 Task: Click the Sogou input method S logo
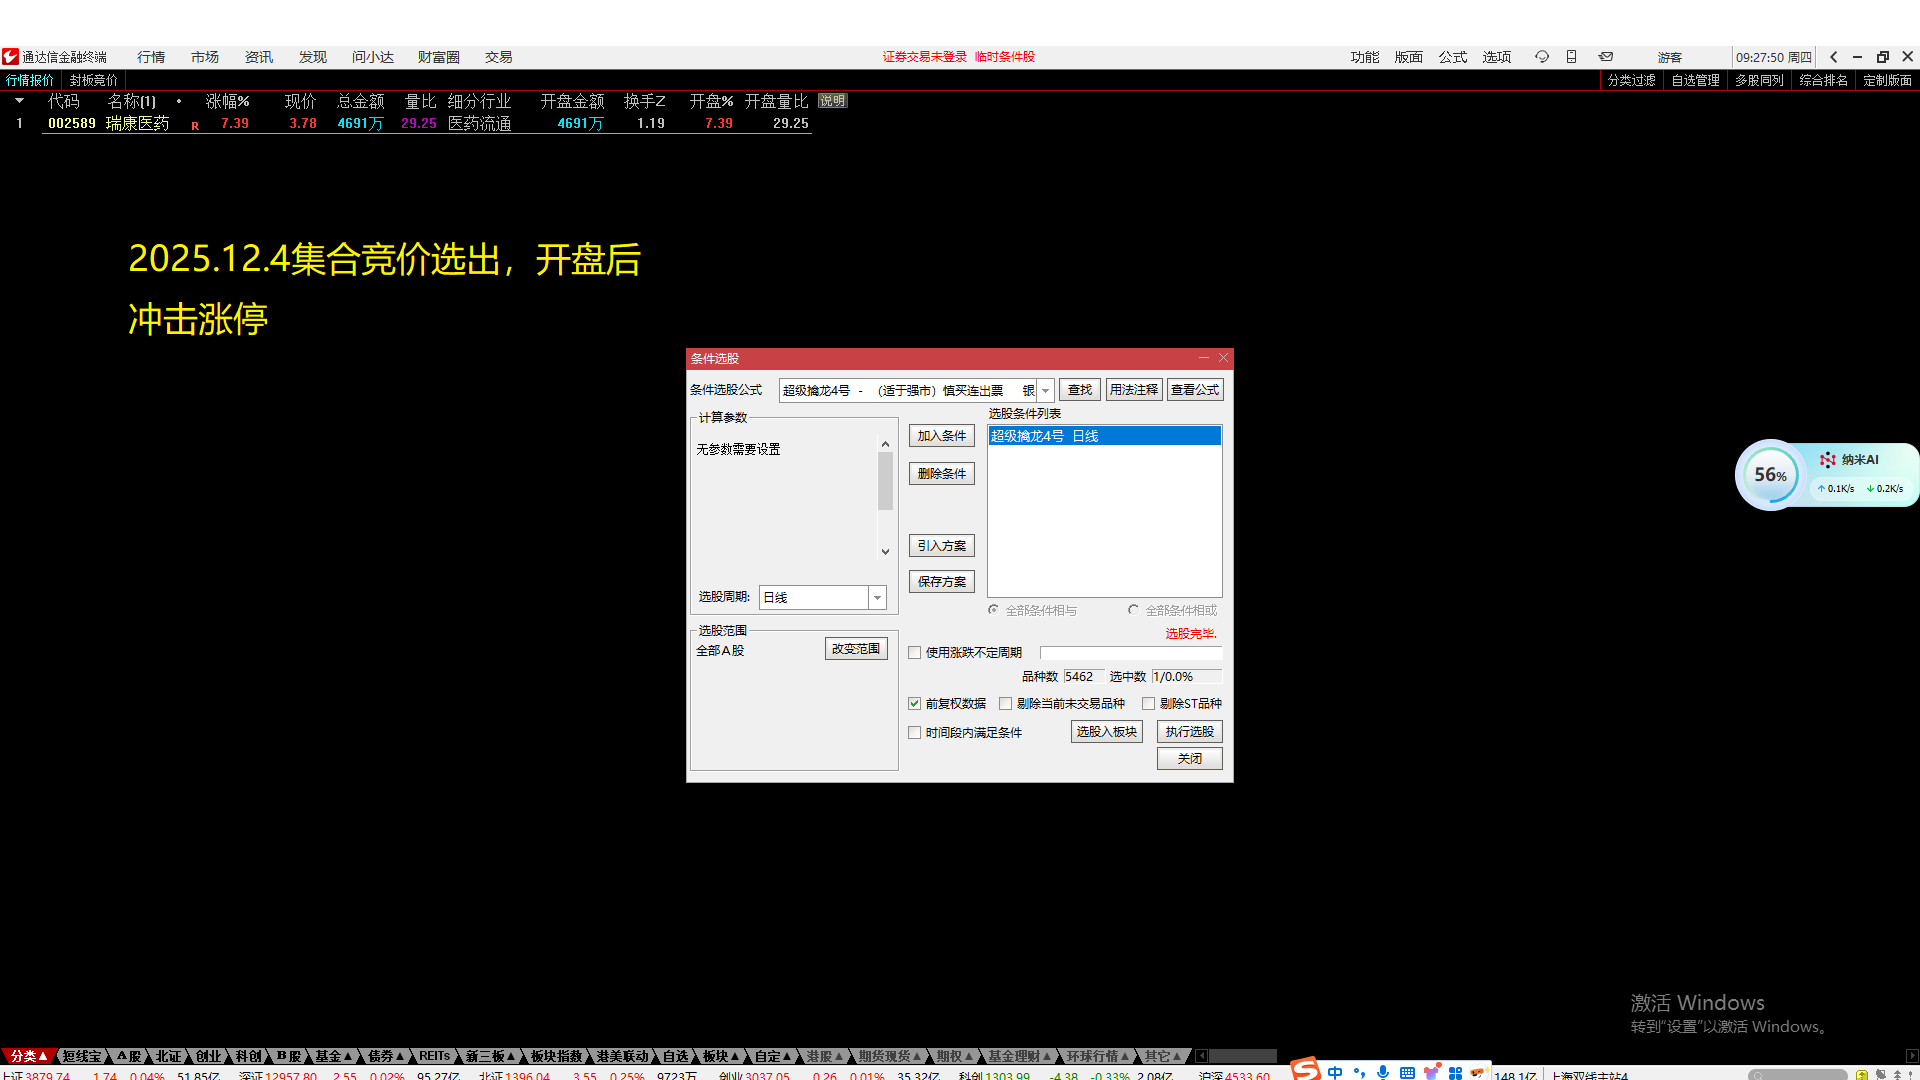coord(1305,1070)
